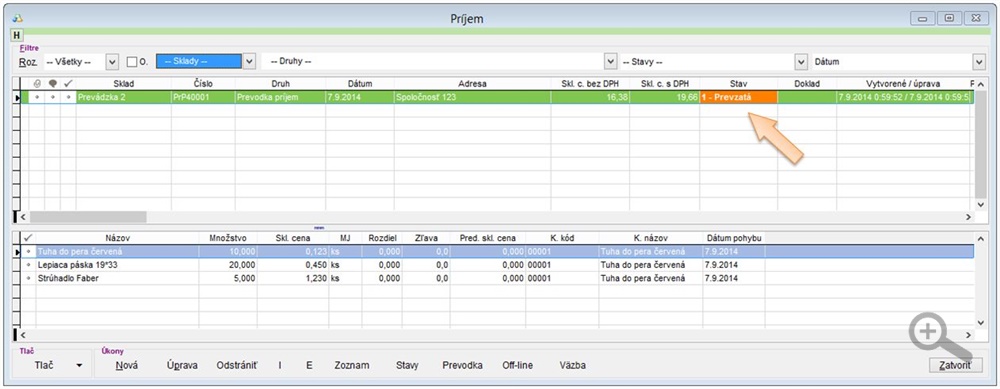Screen dimensions: 1000x389
Task: Click the PrP40001 number cell
Action: pos(203,97)
